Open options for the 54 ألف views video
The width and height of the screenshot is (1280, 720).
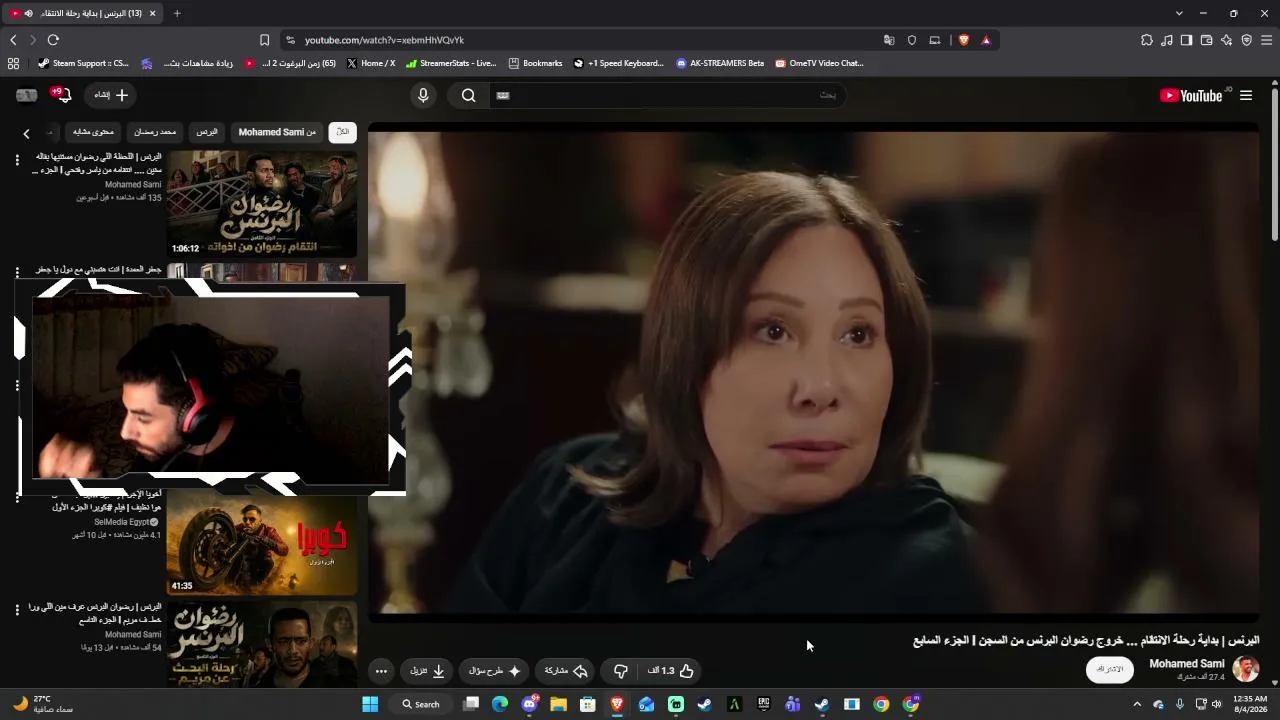pyautogui.click(x=17, y=609)
